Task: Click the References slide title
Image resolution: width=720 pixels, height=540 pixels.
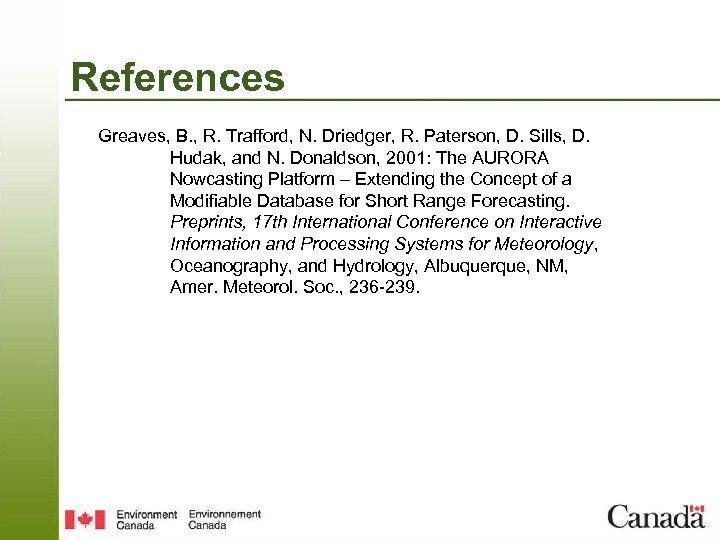Action: pyautogui.click(x=178, y=77)
